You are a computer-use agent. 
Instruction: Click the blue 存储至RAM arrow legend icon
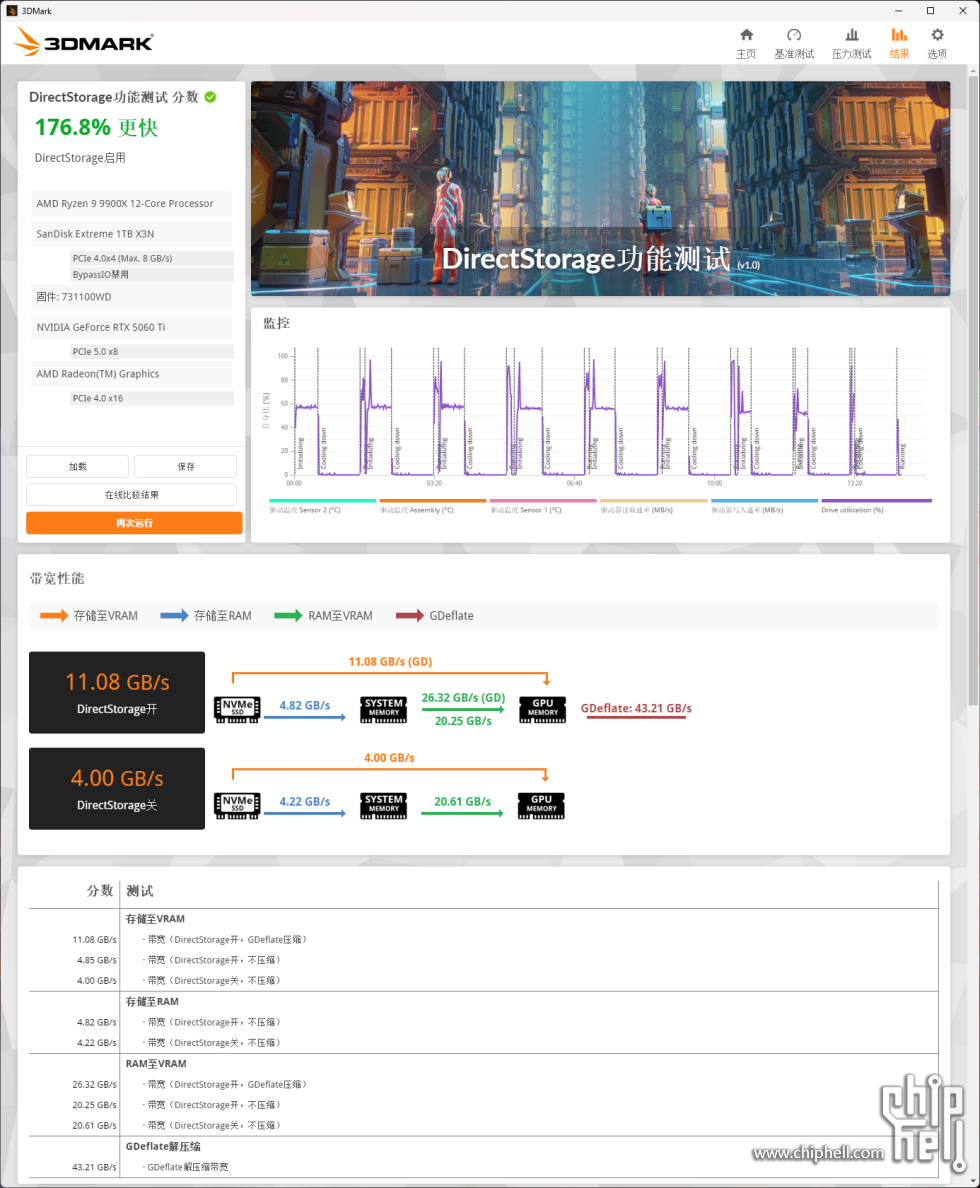click(x=174, y=615)
